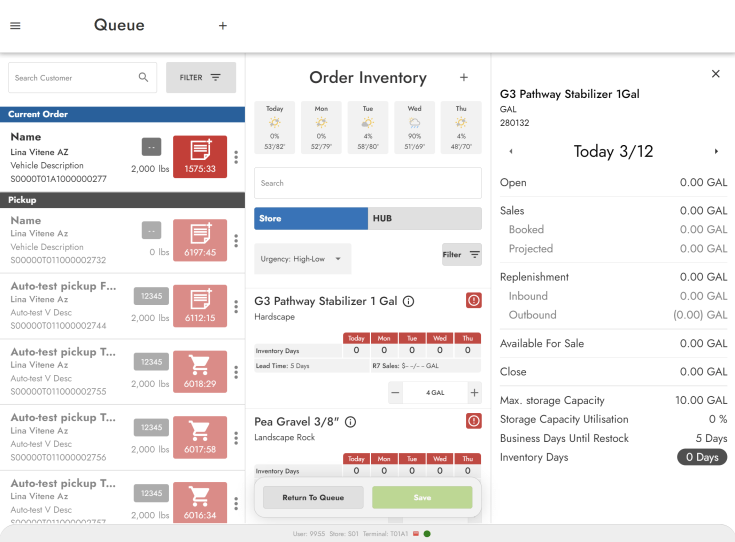Expand the Urgency: High-Low dropdown
Viewport: 735px width, 542px height.
[302, 259]
